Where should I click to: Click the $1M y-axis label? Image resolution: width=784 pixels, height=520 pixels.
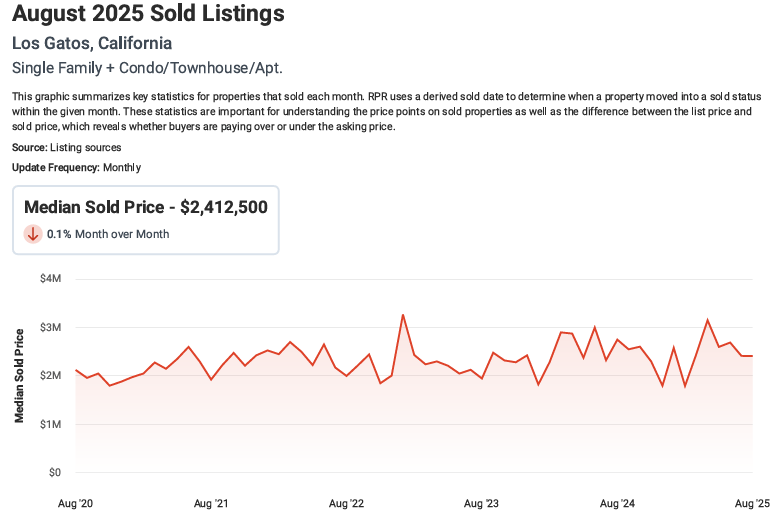49,424
